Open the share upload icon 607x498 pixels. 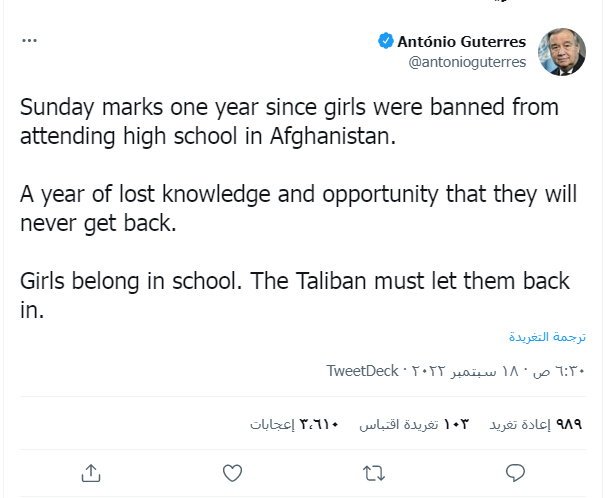[90, 471]
